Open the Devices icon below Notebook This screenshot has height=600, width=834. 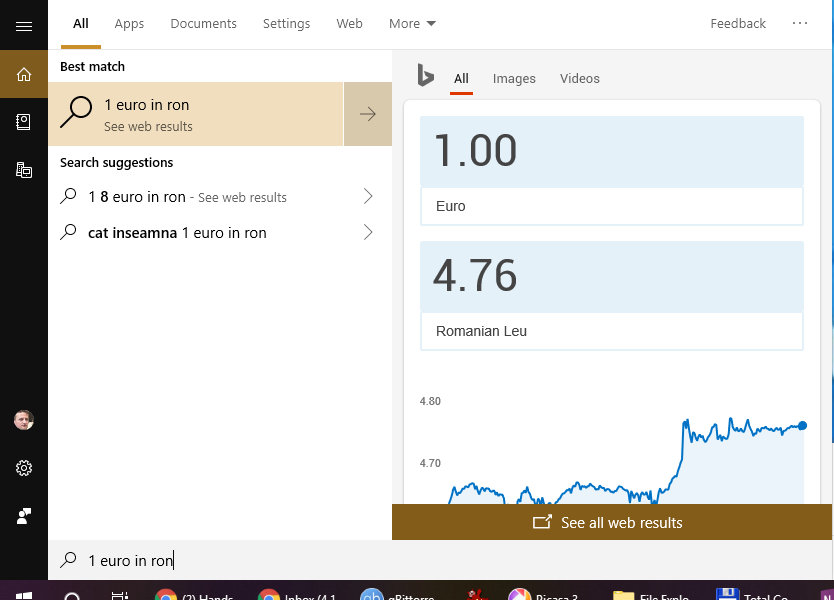(24, 170)
